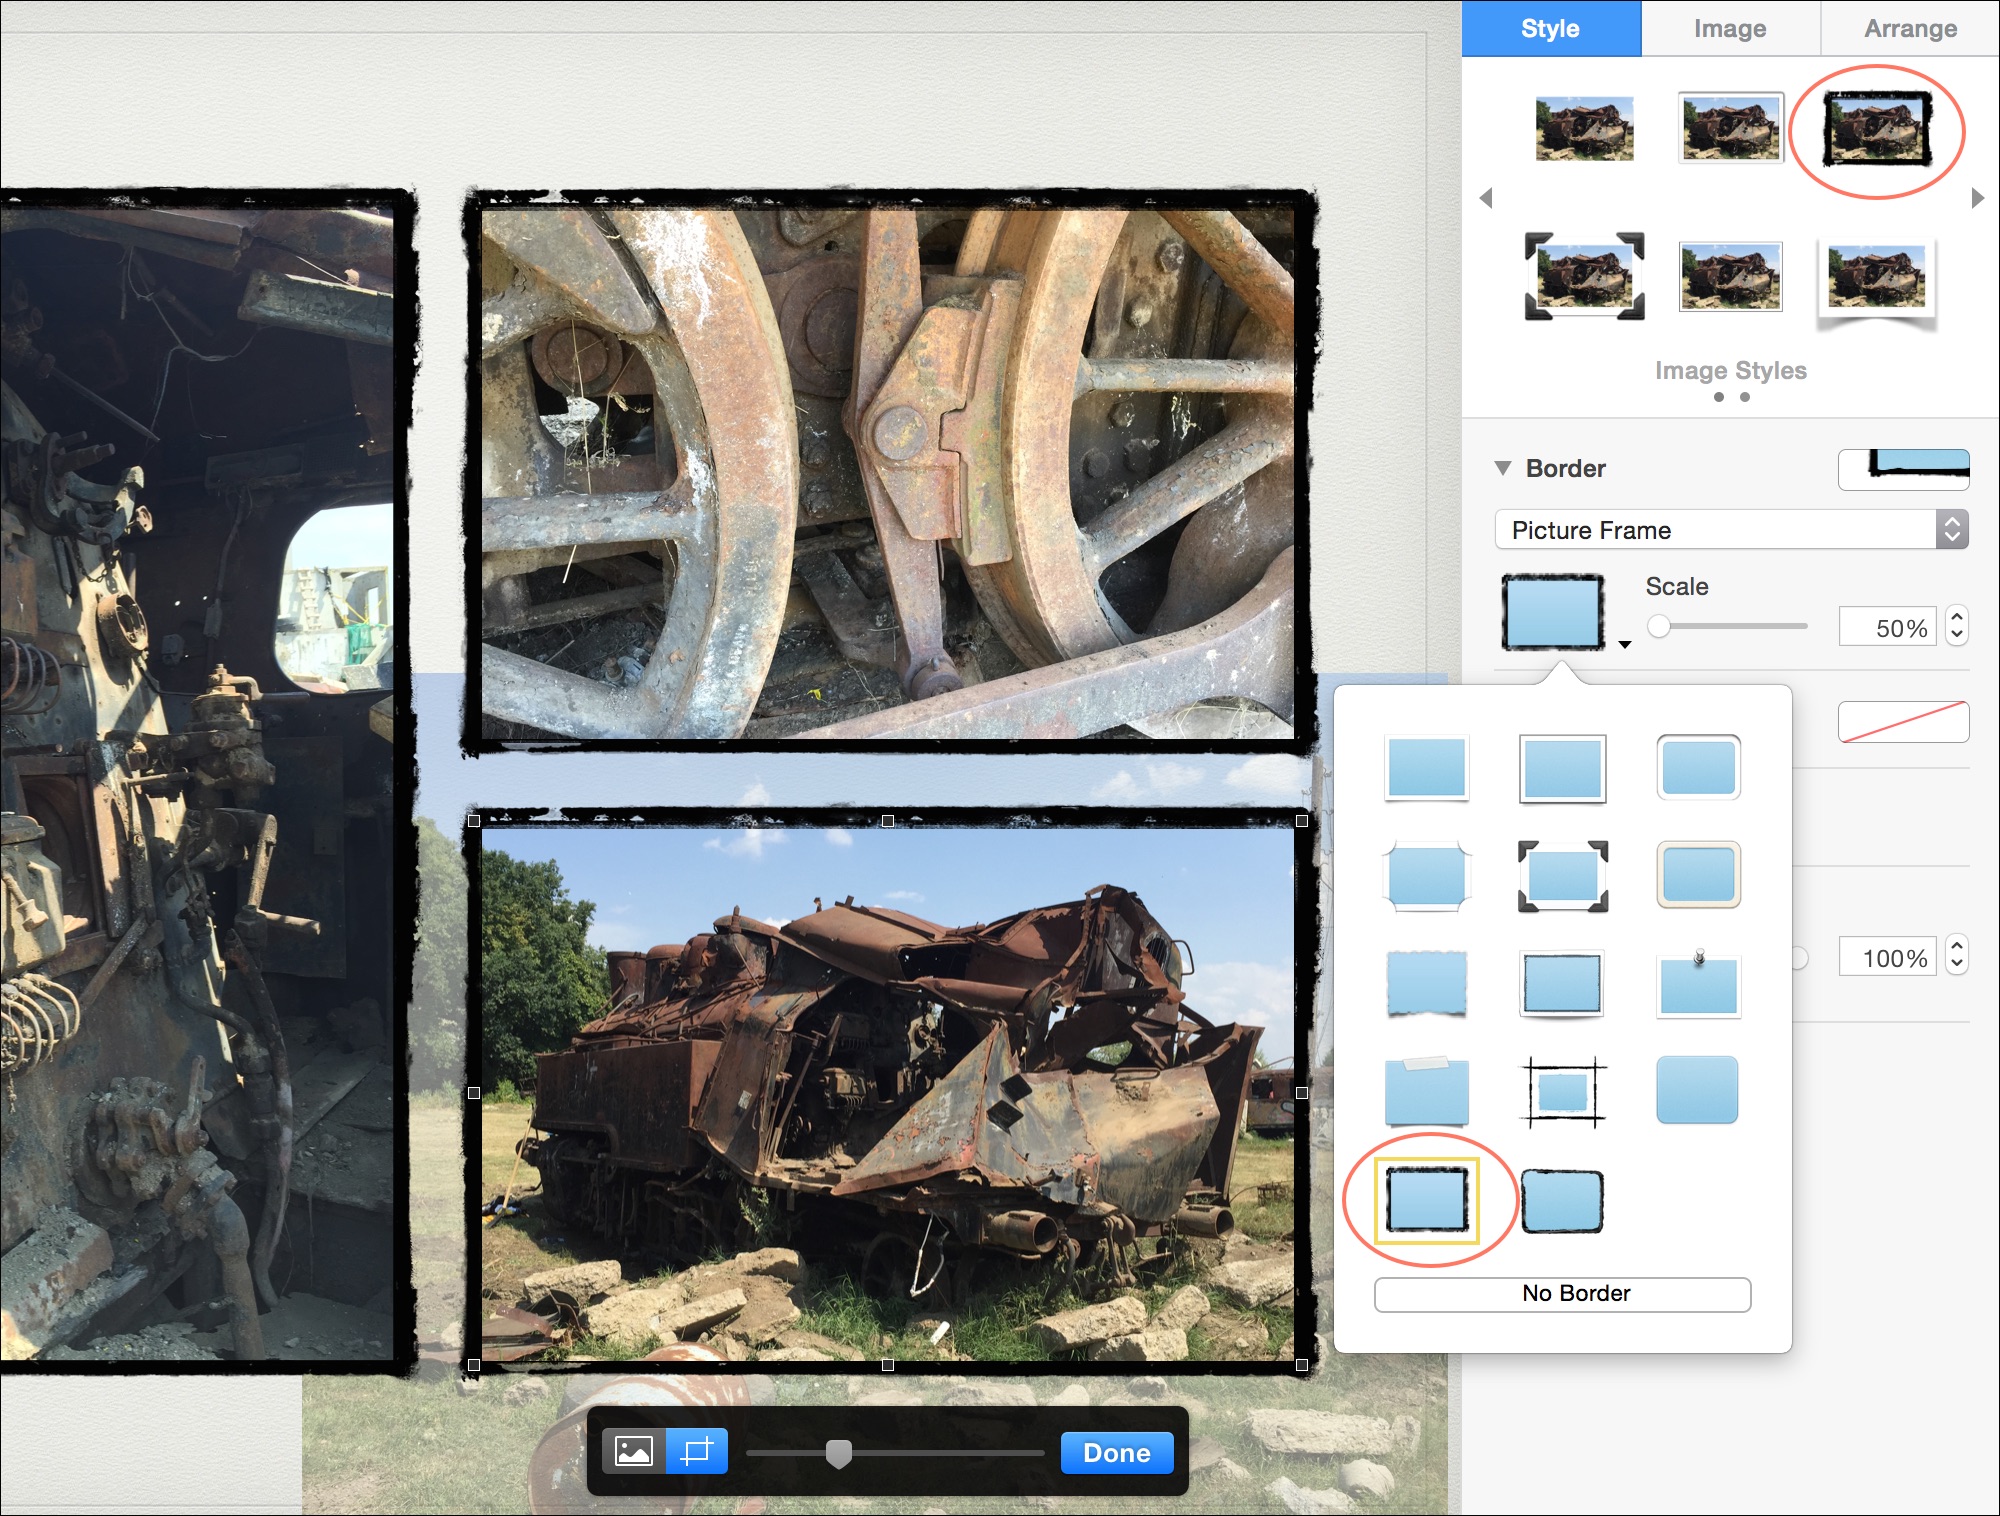2000x1516 pixels.
Task: Pick the cream rounded picture frame style
Action: point(1698,875)
